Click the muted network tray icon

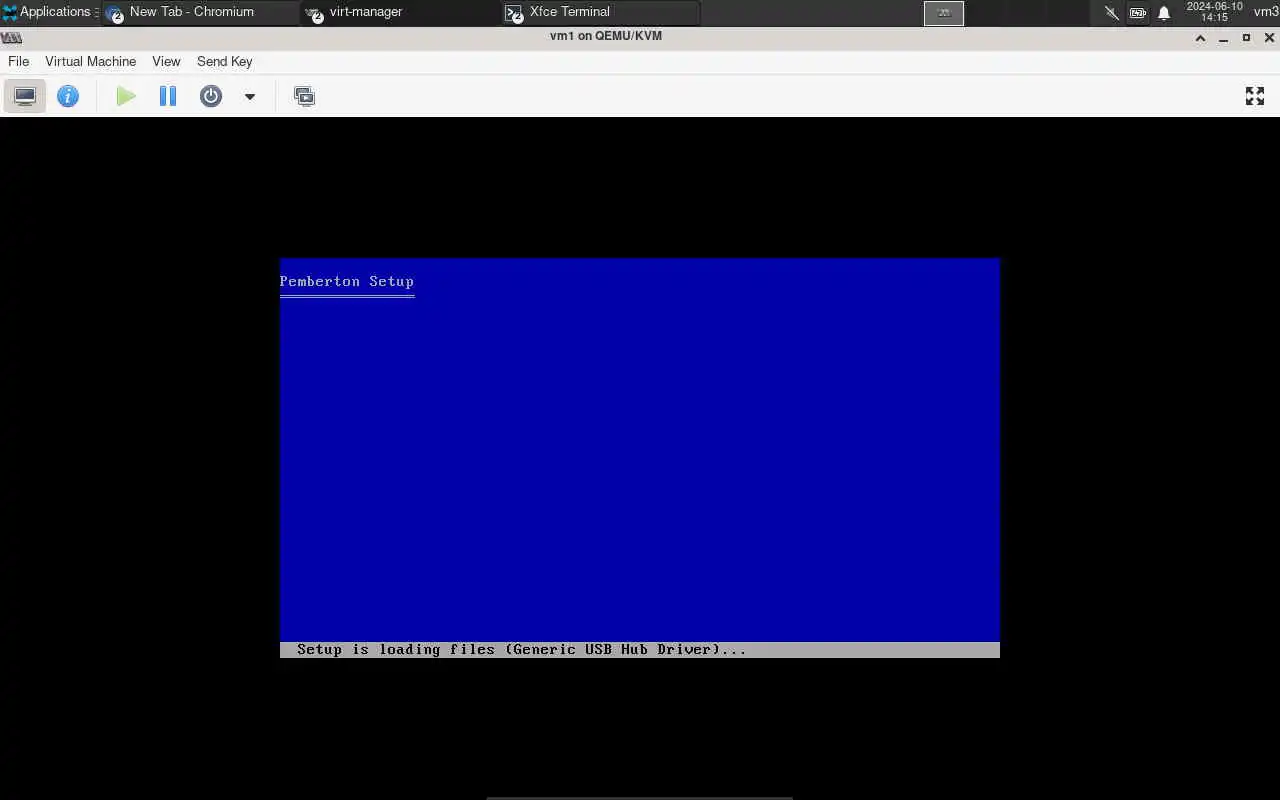pyautogui.click(x=1111, y=13)
